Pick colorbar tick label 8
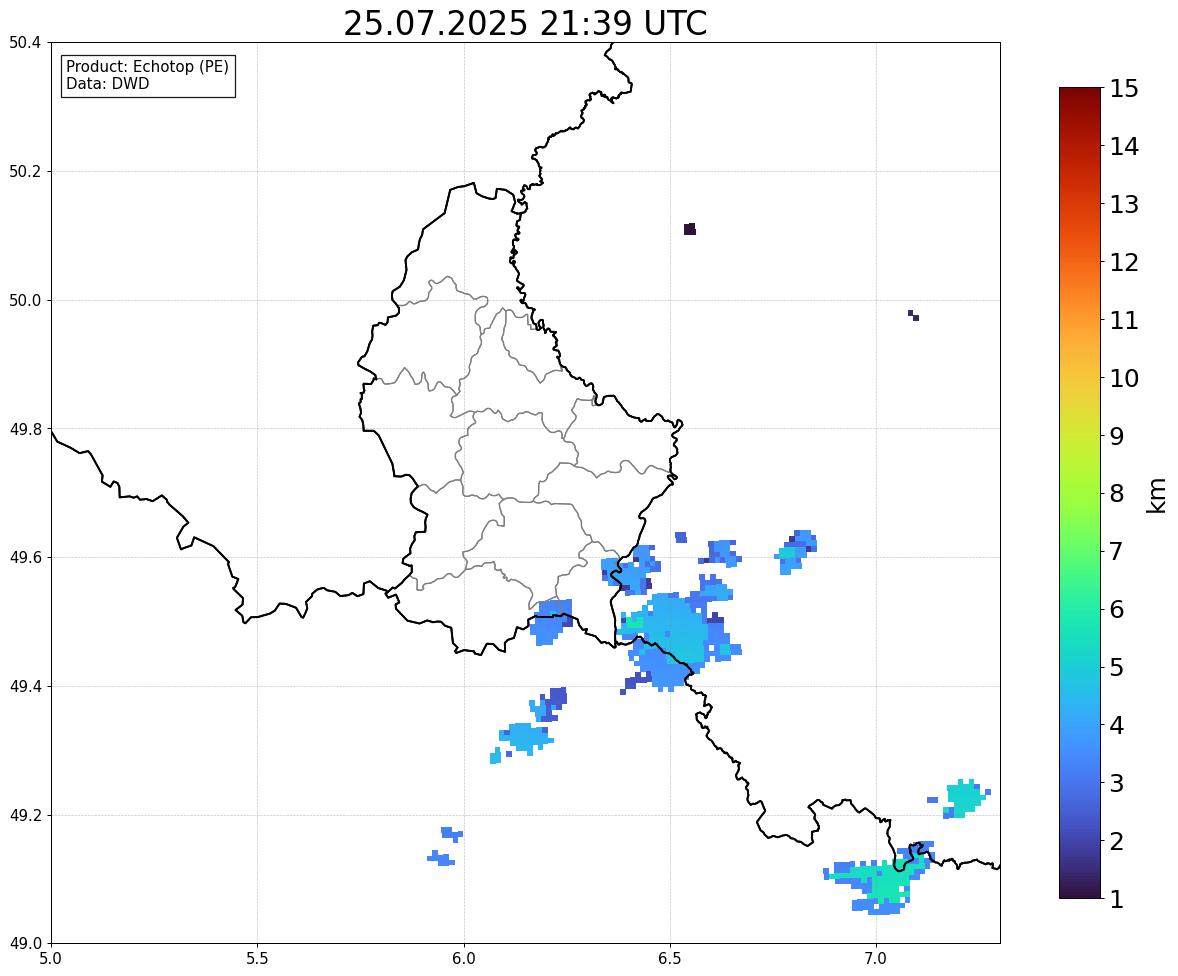Viewport: 1178px width, 976px height. (1116, 494)
